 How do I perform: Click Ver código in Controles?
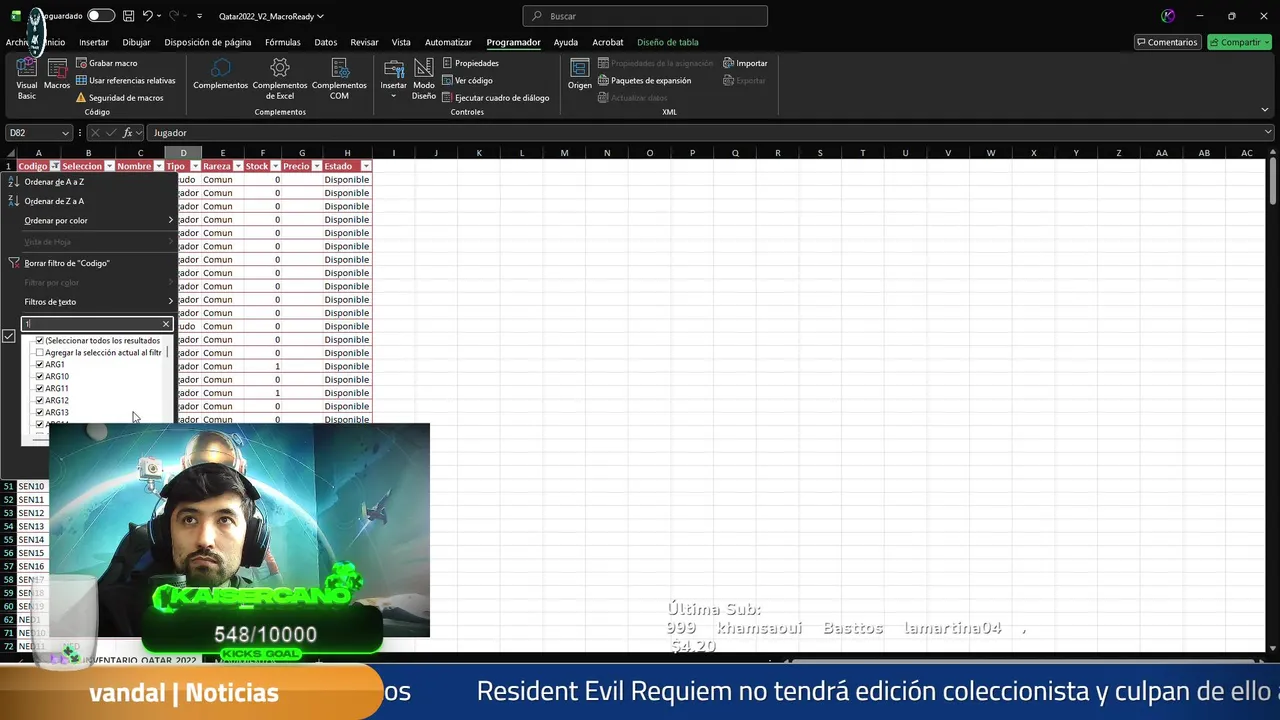pos(467,80)
